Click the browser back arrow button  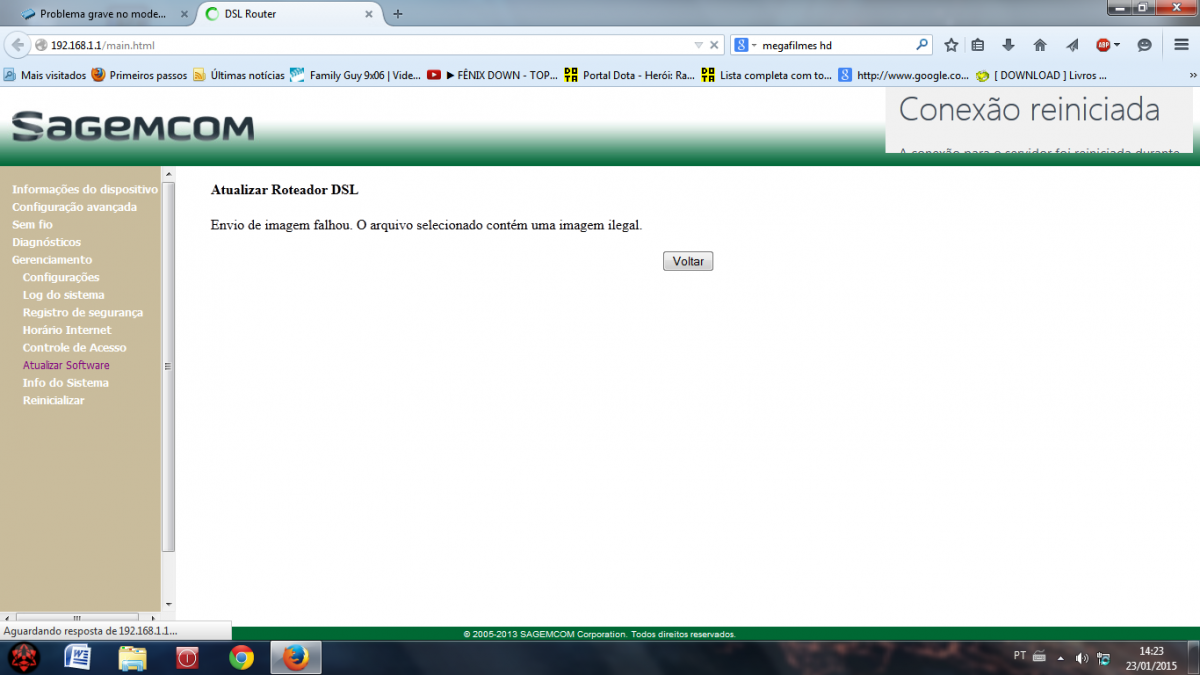17,45
